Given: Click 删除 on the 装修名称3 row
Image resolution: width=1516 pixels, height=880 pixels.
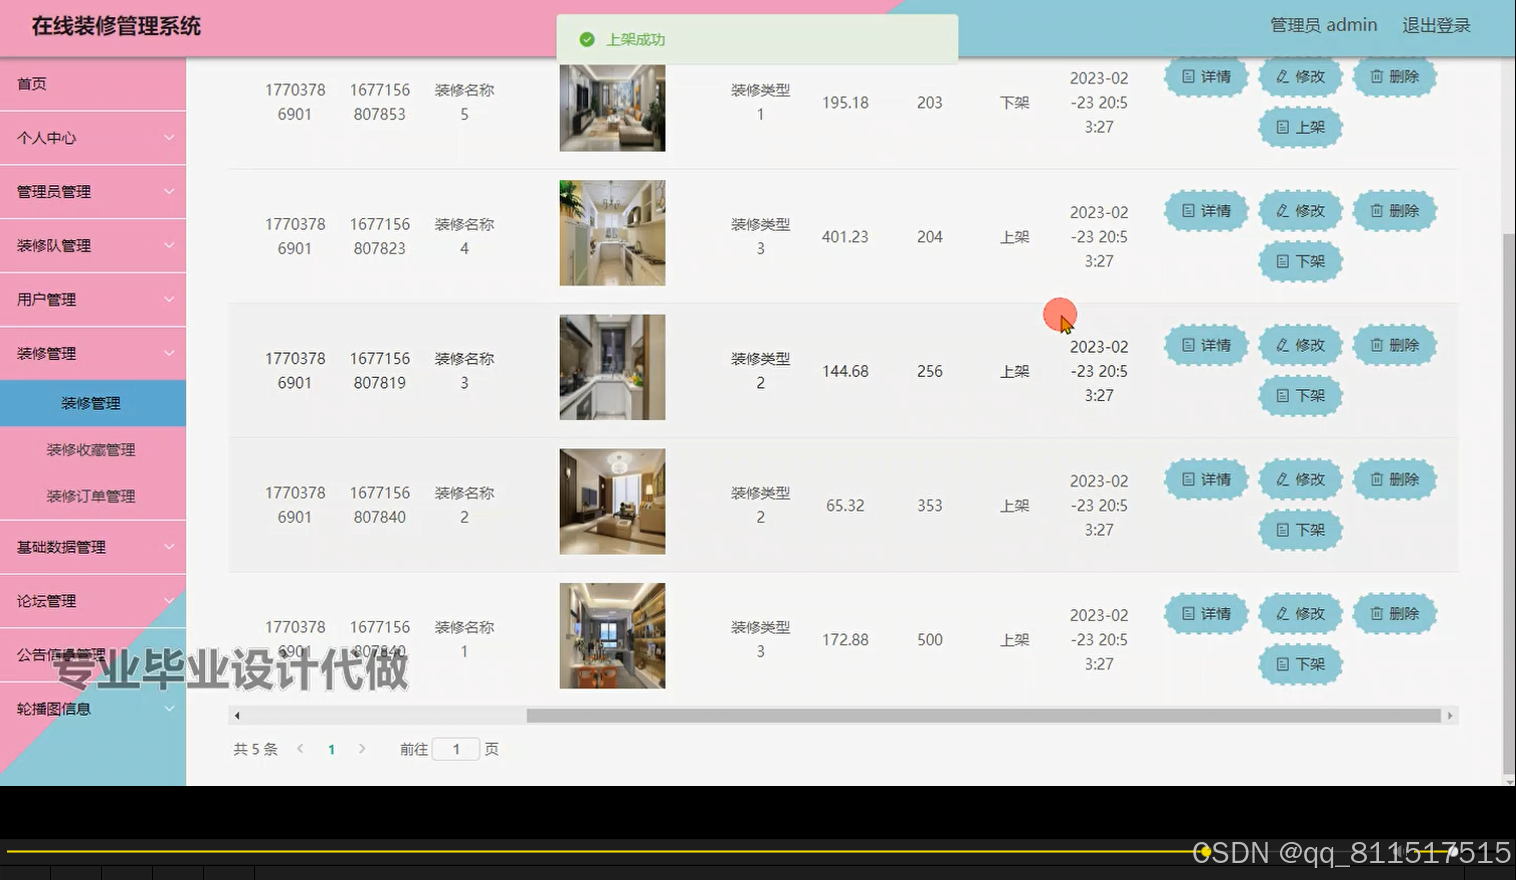Looking at the screenshot, I should [1394, 345].
